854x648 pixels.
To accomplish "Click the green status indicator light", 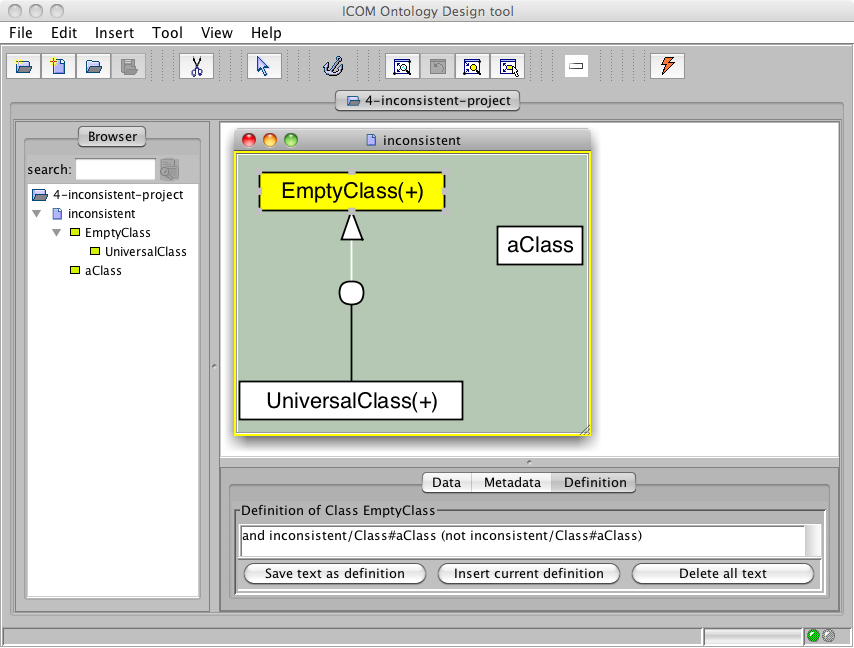I will (813, 635).
